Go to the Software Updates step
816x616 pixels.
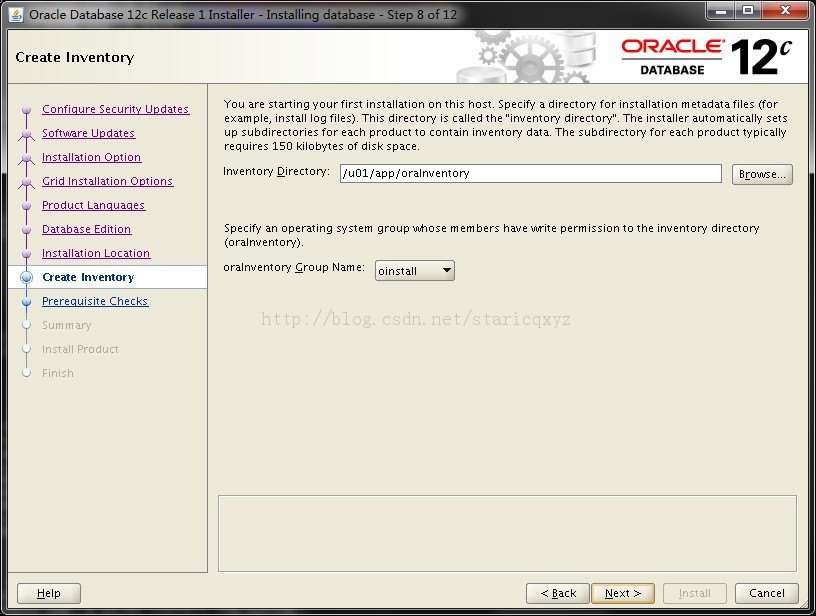tap(88, 133)
